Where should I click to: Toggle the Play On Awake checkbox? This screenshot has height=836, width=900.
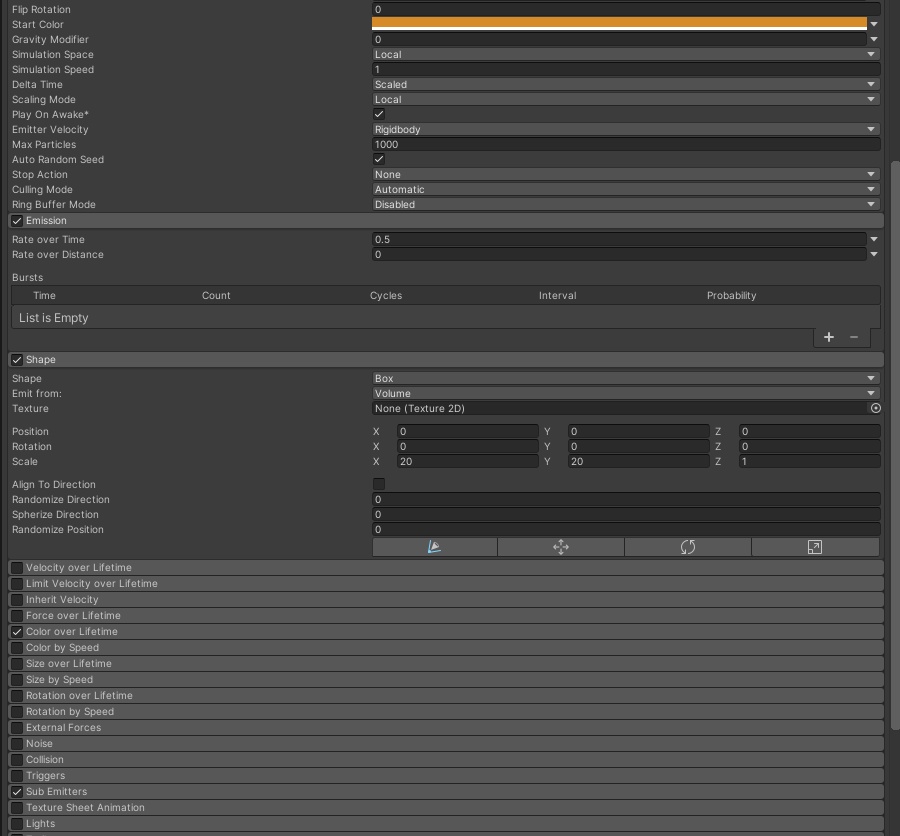click(x=379, y=114)
